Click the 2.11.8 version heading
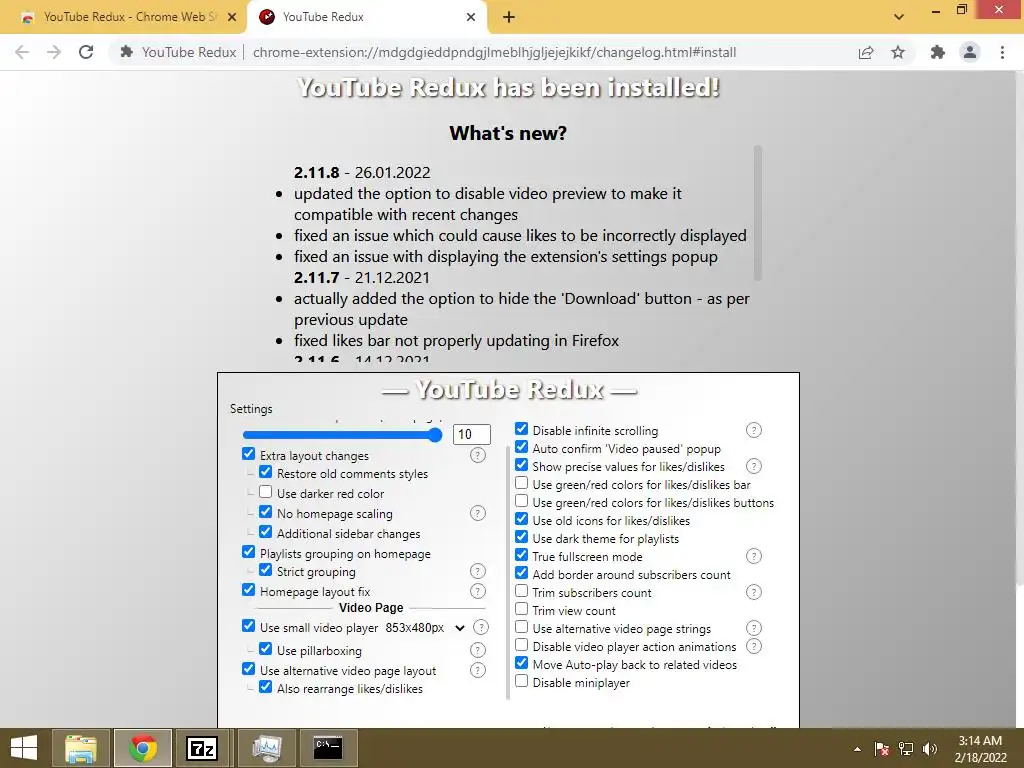The image size is (1024, 768). click(x=317, y=172)
